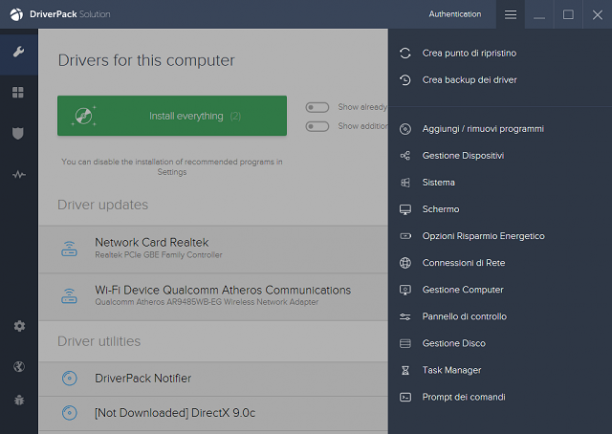Screen dimensions: 612x434
Task: Toggle the 'Show additional' switch
Action: 317,126
